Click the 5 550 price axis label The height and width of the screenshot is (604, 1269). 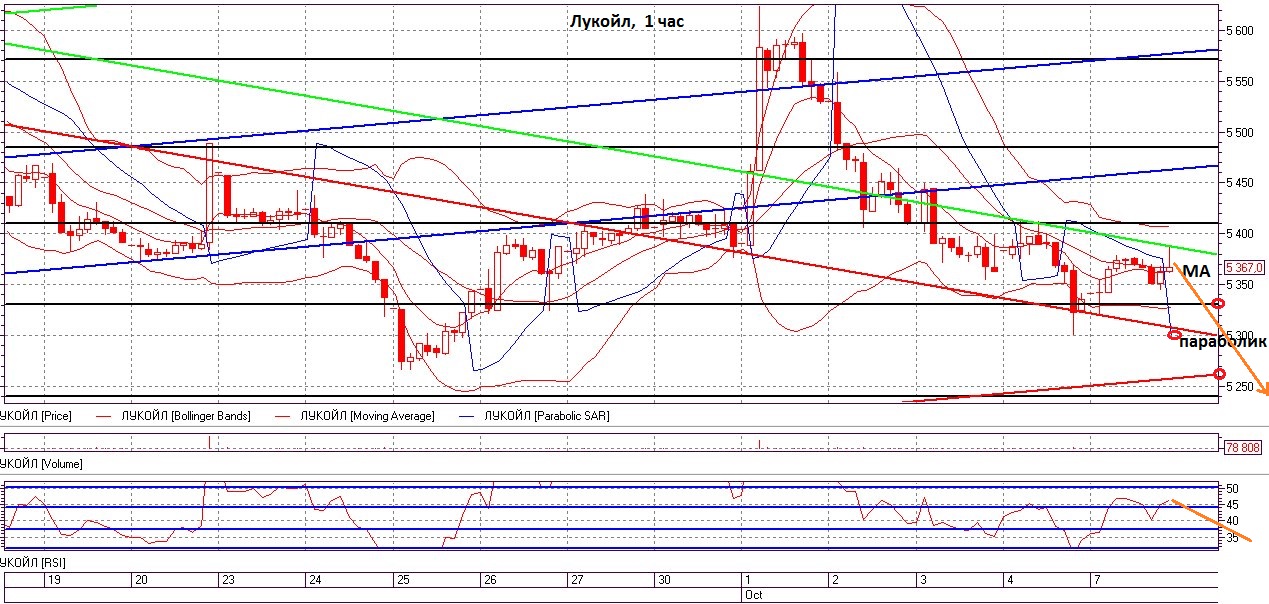point(1241,82)
